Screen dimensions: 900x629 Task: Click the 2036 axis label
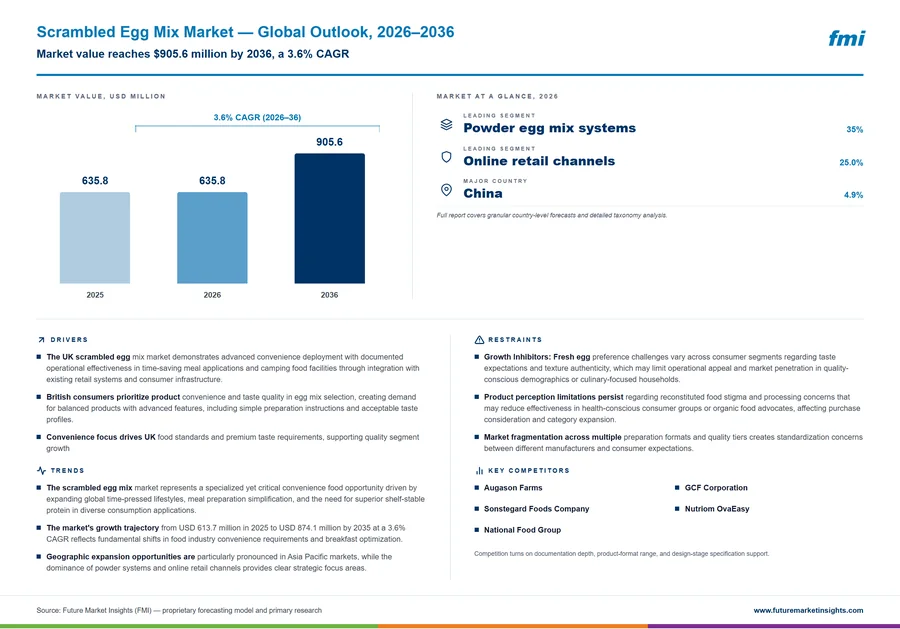tap(329, 295)
